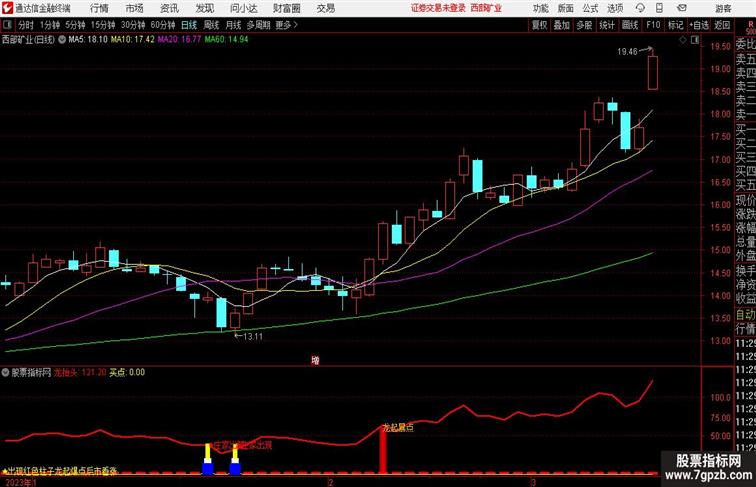The width and height of the screenshot is (756, 487).
Task: Click the MA20: 16.77 value
Action: [179, 40]
